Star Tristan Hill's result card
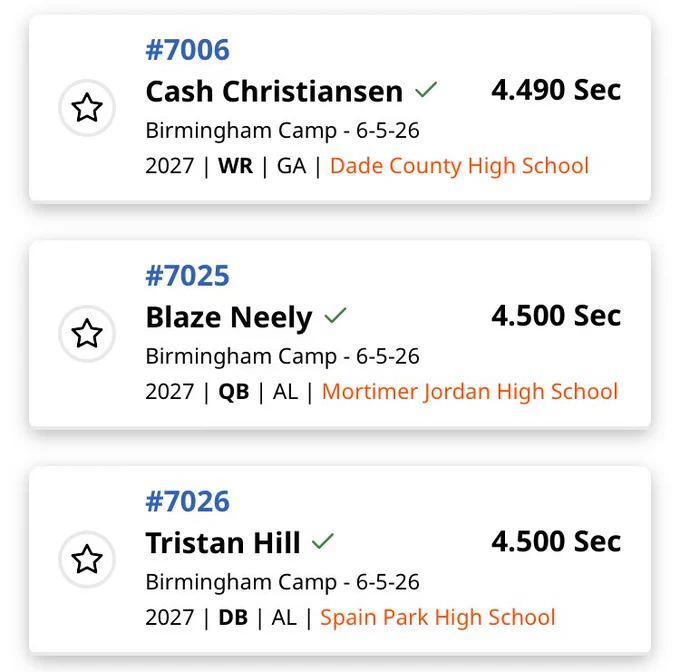Viewport: 680px width, 672px height. coord(87,559)
